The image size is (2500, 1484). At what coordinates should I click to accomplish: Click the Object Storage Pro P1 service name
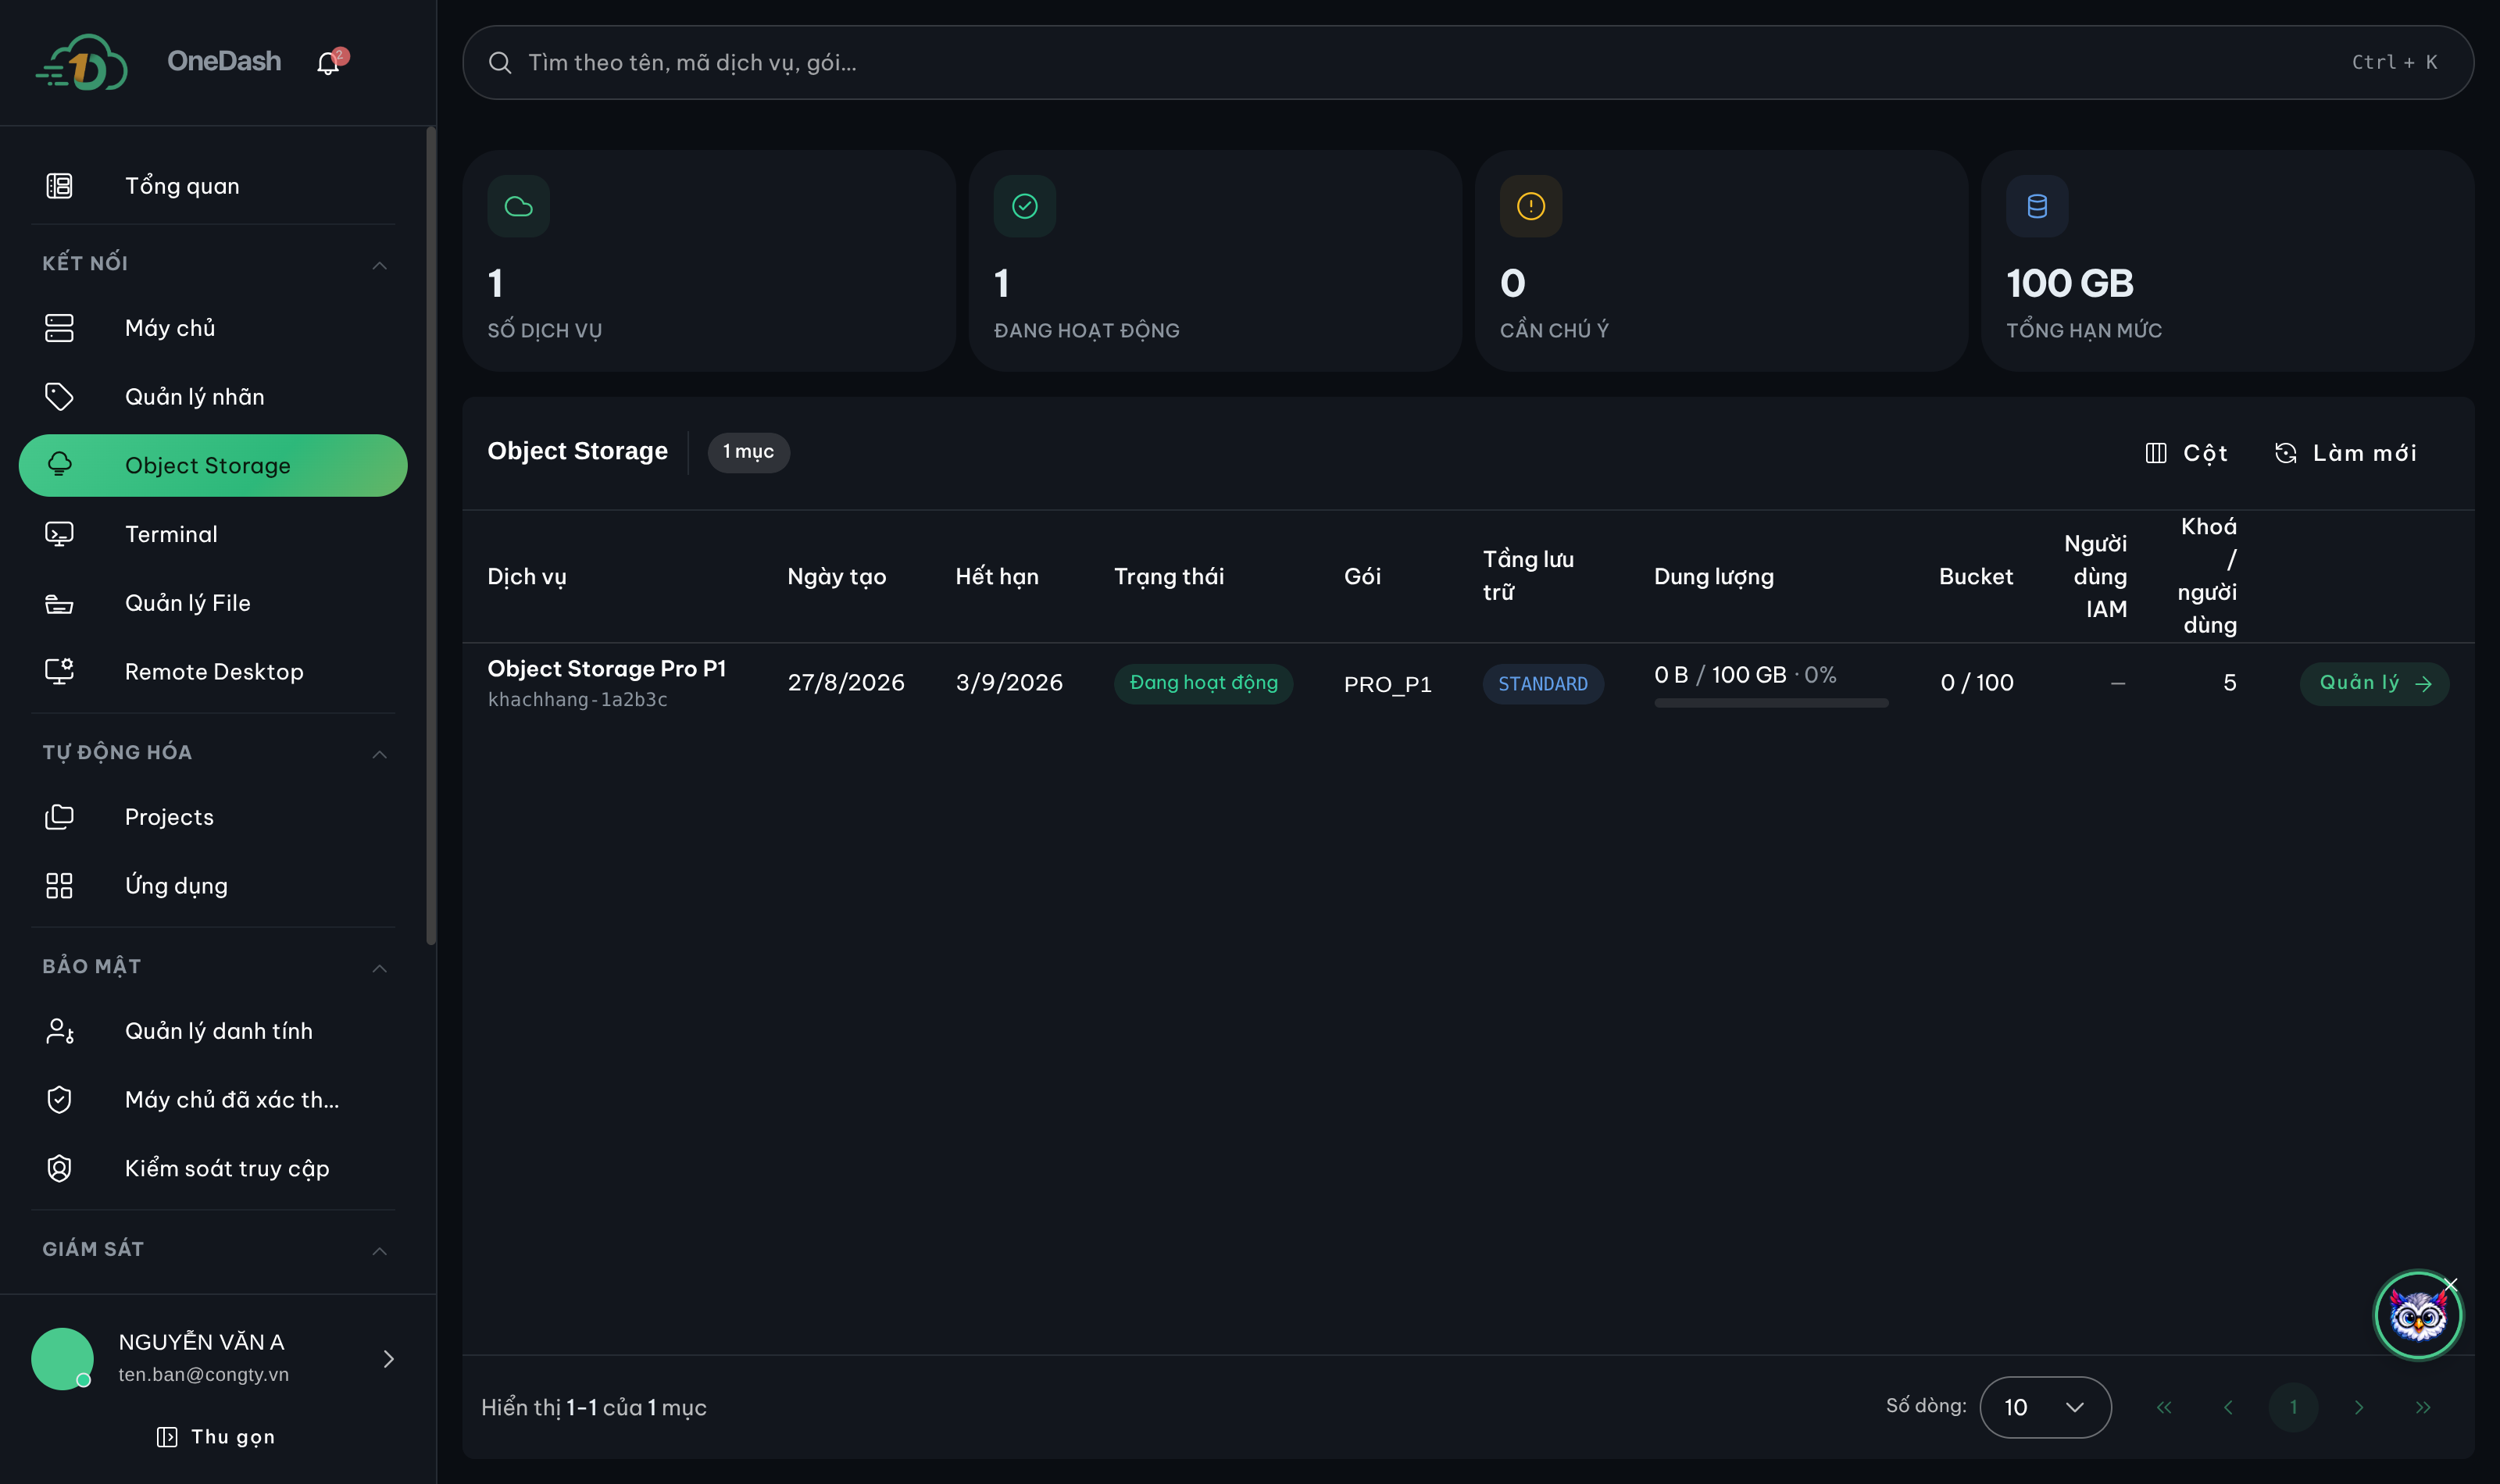pyautogui.click(x=606, y=669)
